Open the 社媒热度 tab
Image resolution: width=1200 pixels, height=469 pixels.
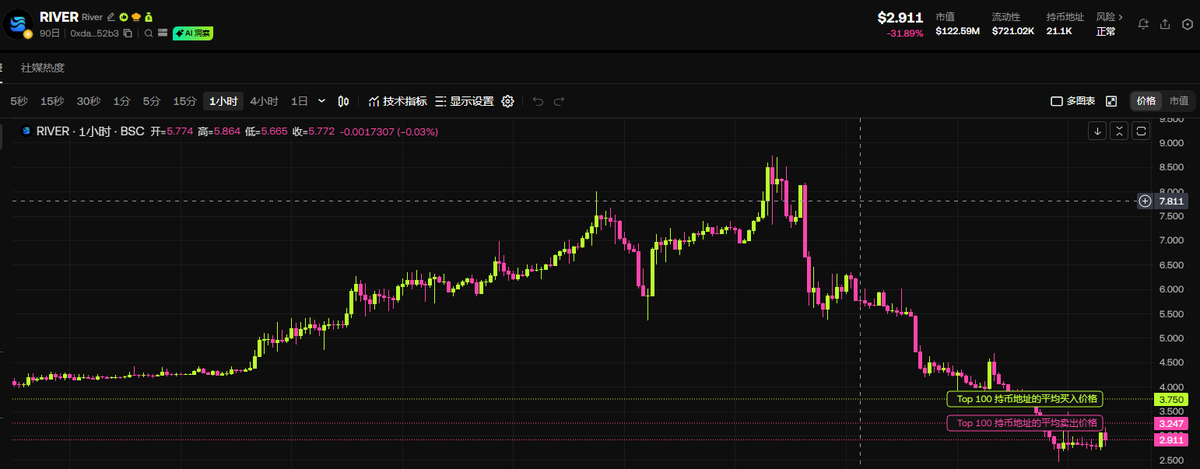(43, 68)
